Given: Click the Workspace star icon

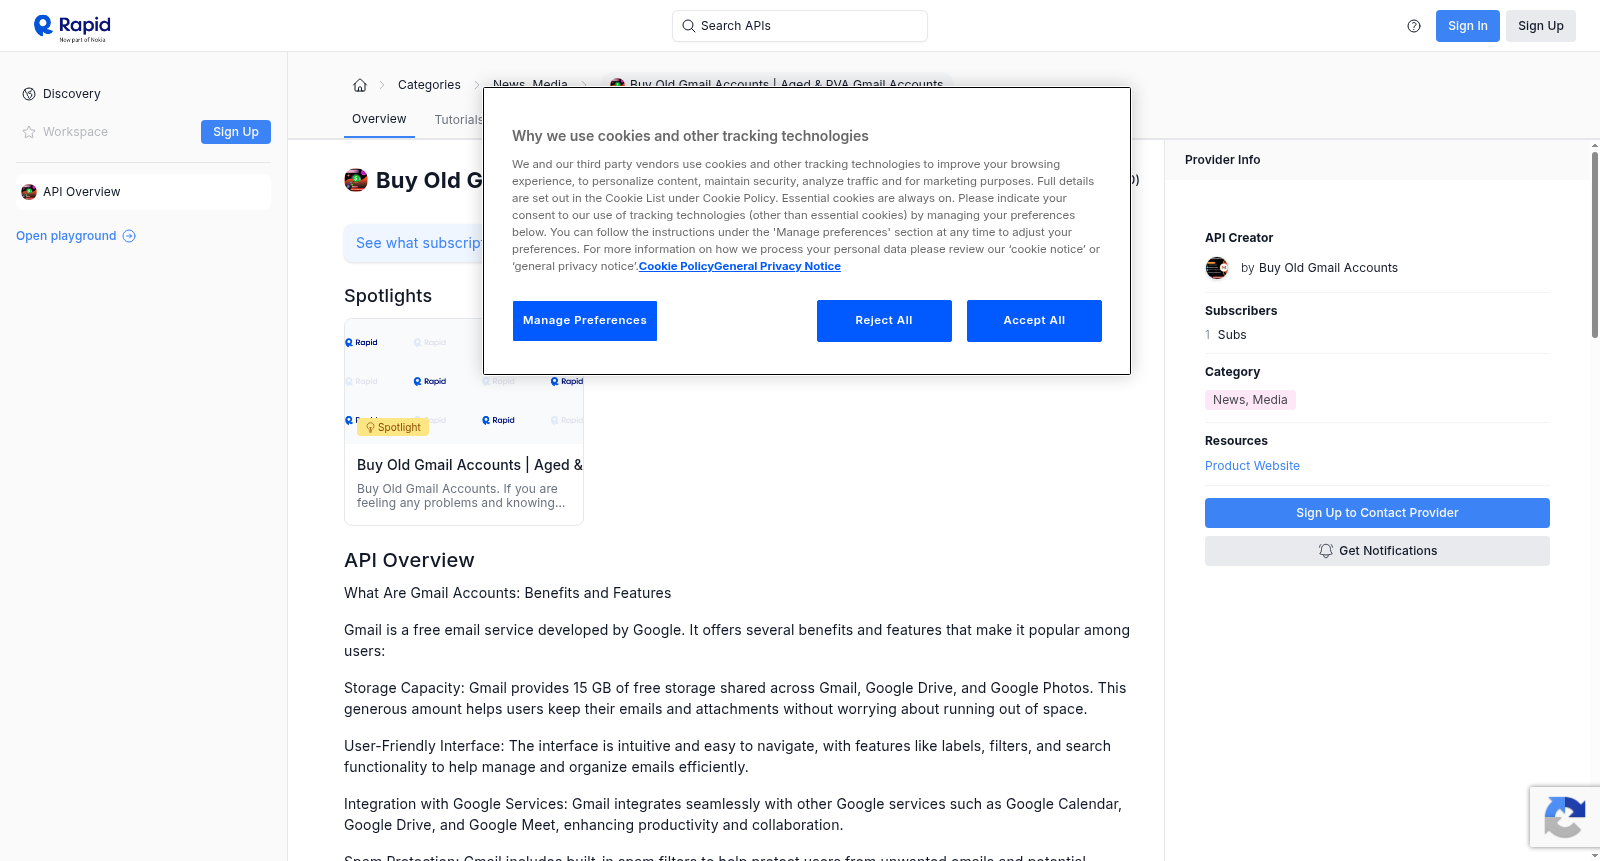Looking at the screenshot, I should pyautogui.click(x=29, y=132).
